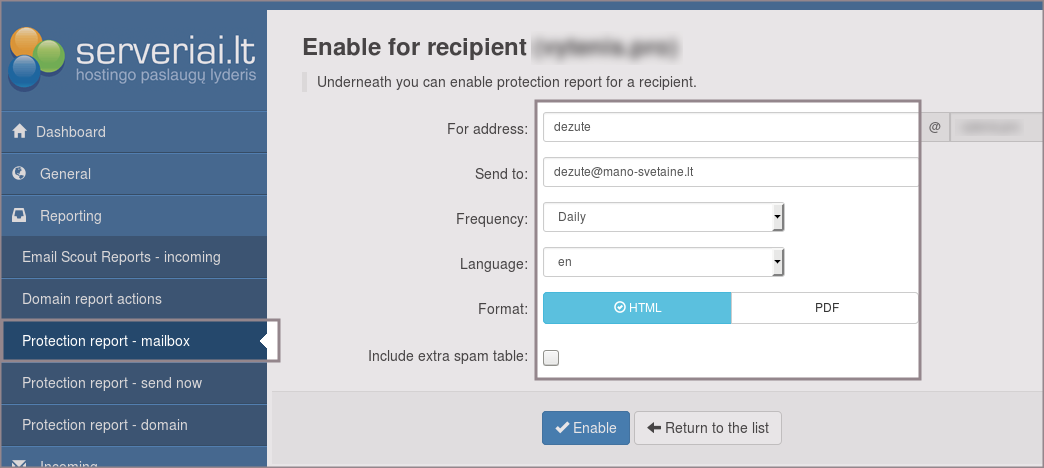Viewport: 1044px width, 468px height.
Task: Click the checkmark icon on Enable button
Action: click(562, 428)
